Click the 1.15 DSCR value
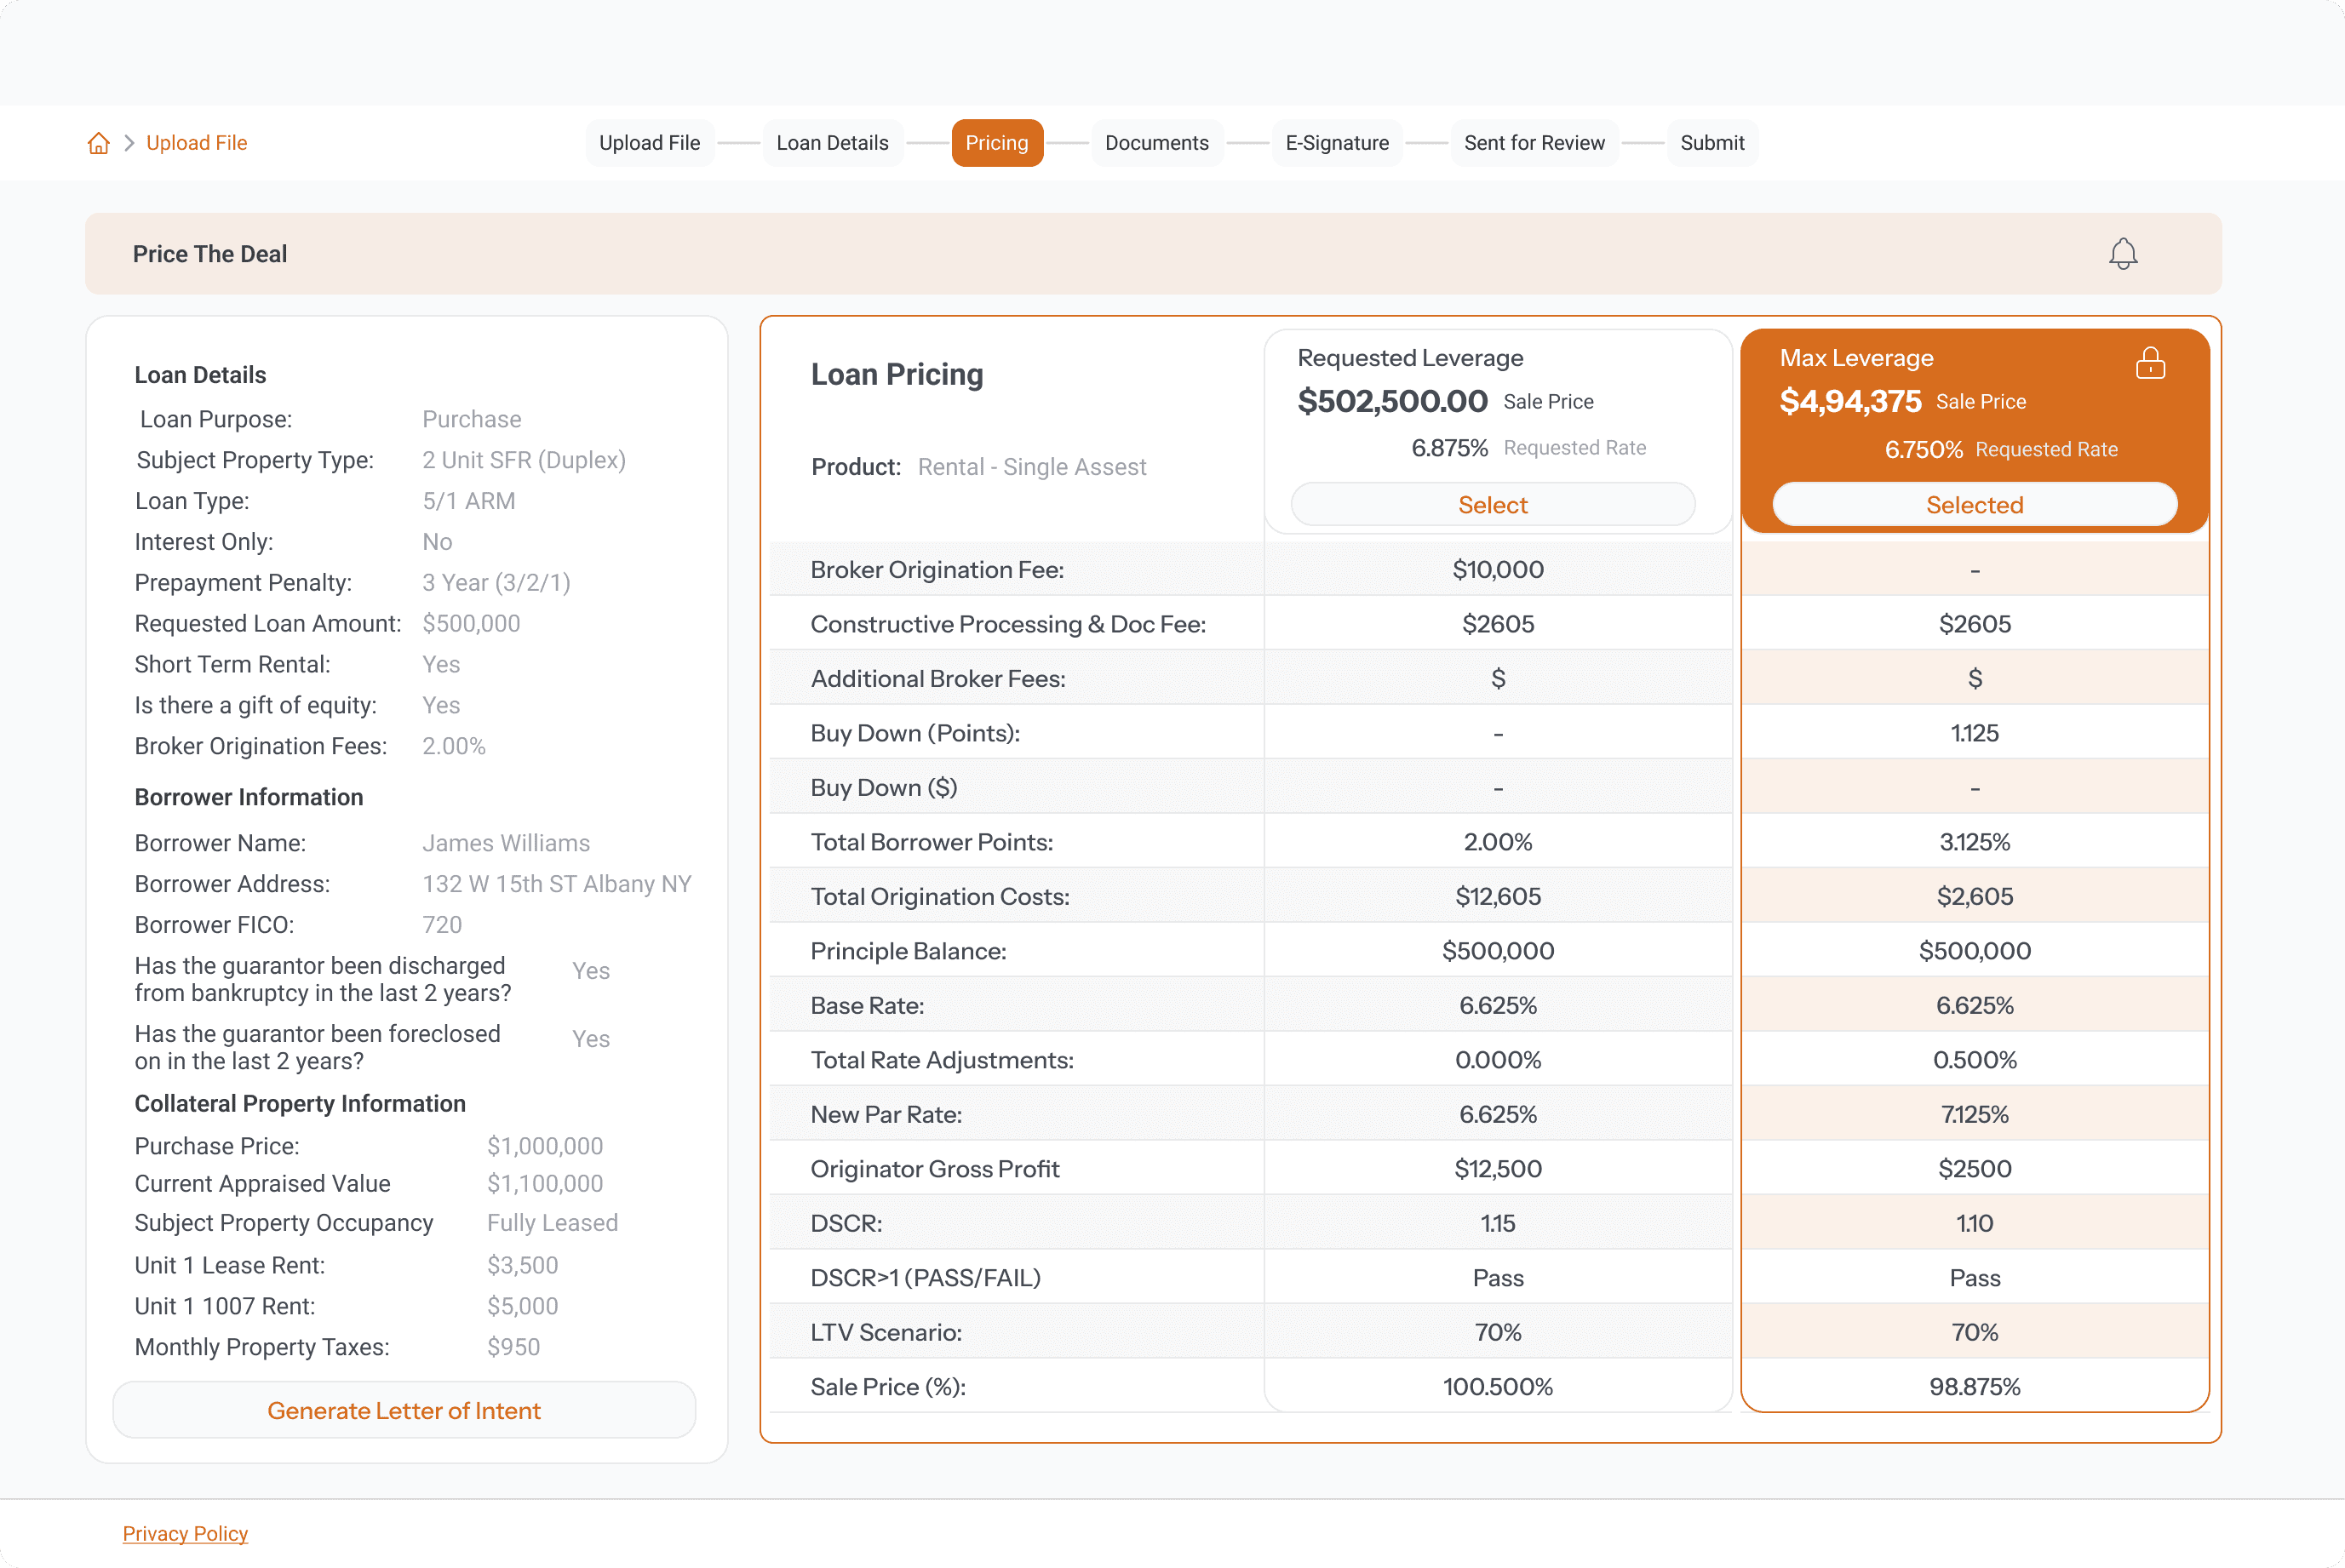Image resolution: width=2345 pixels, height=1568 pixels. 1497,1223
